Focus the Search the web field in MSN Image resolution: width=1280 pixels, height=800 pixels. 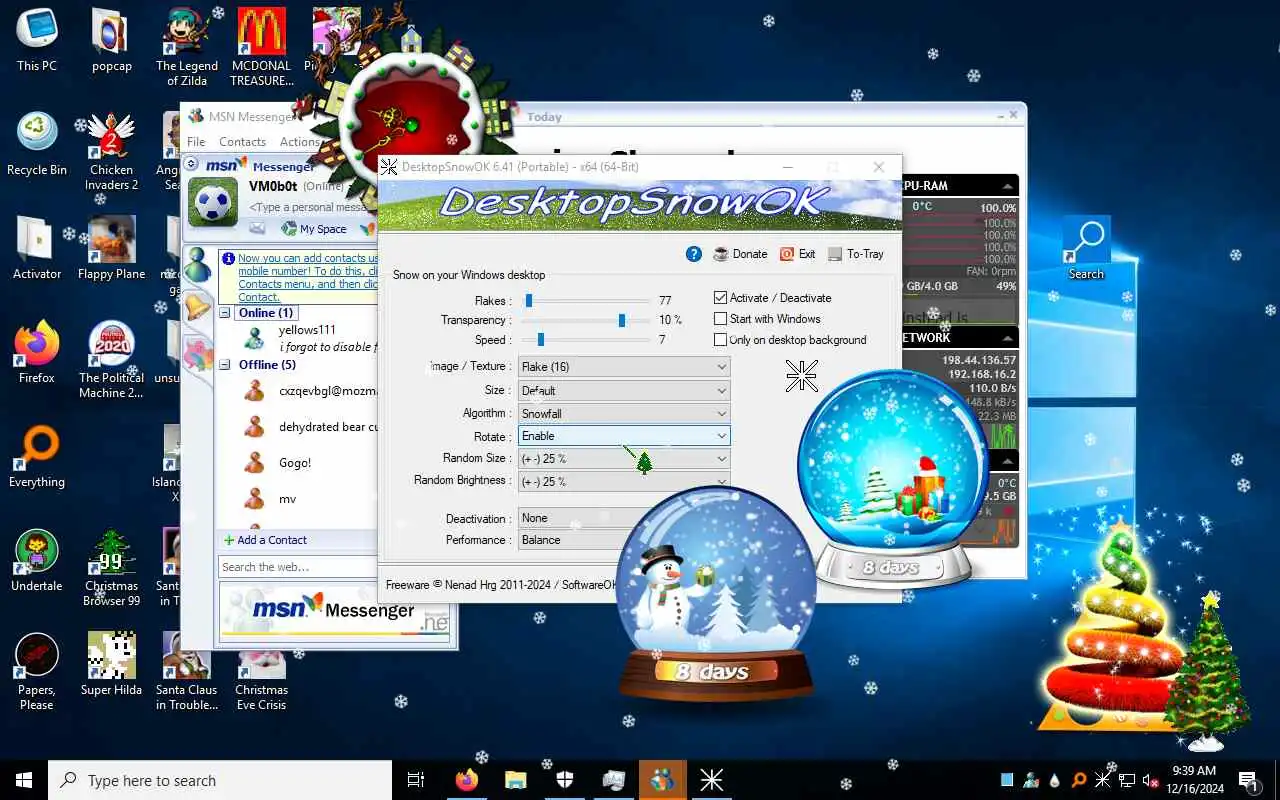297,567
